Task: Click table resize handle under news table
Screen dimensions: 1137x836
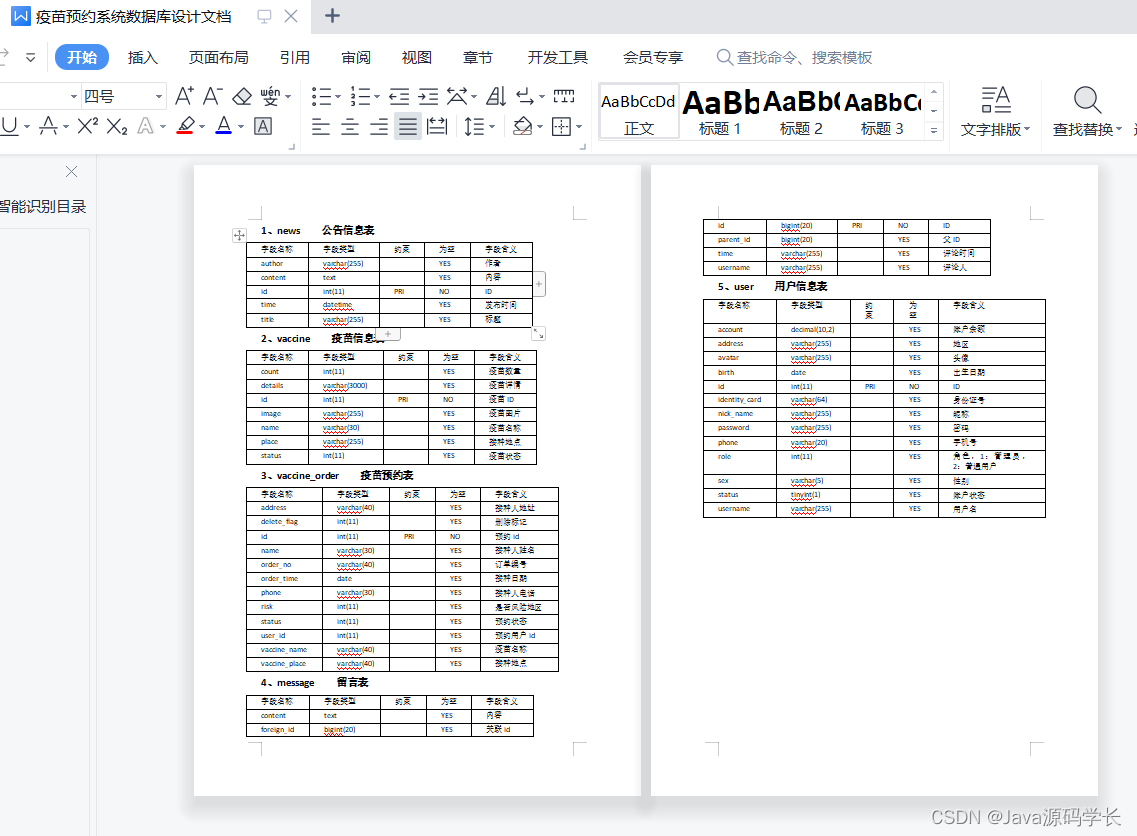Action: point(538,334)
